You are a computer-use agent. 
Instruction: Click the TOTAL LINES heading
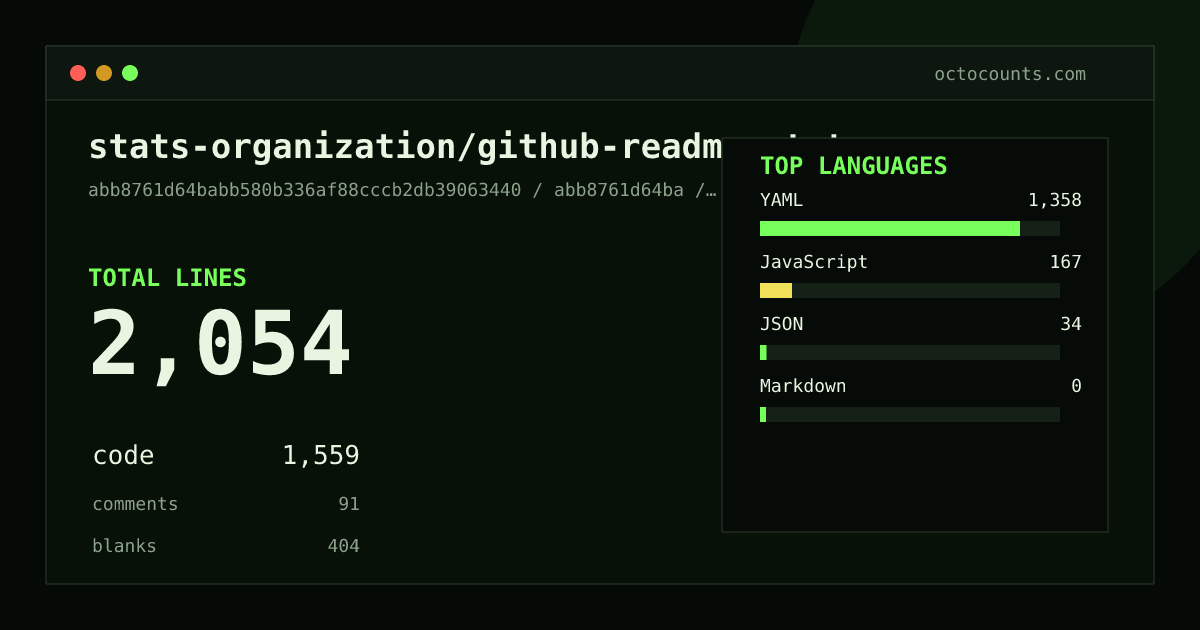tap(167, 278)
